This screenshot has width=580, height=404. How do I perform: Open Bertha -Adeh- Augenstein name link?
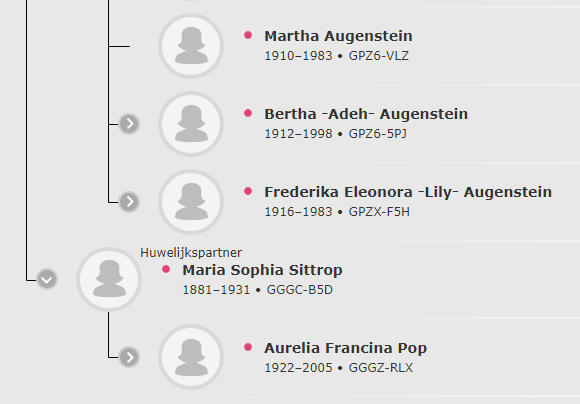pyautogui.click(x=366, y=114)
